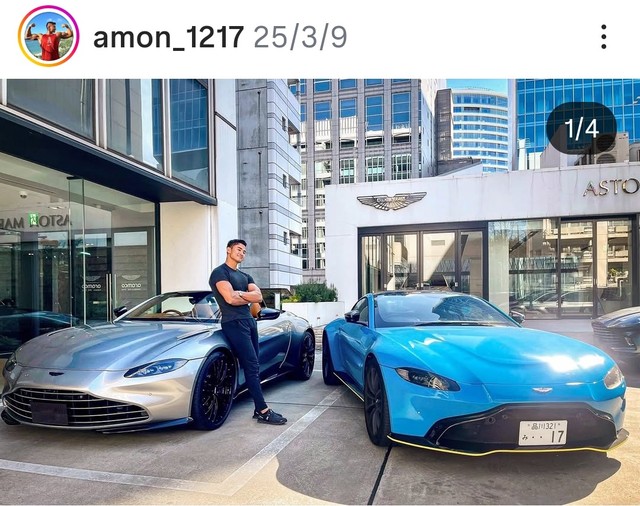Screen dimensions: 640x506
Task: Click the license plate showing 17
Action: (x=542, y=433)
